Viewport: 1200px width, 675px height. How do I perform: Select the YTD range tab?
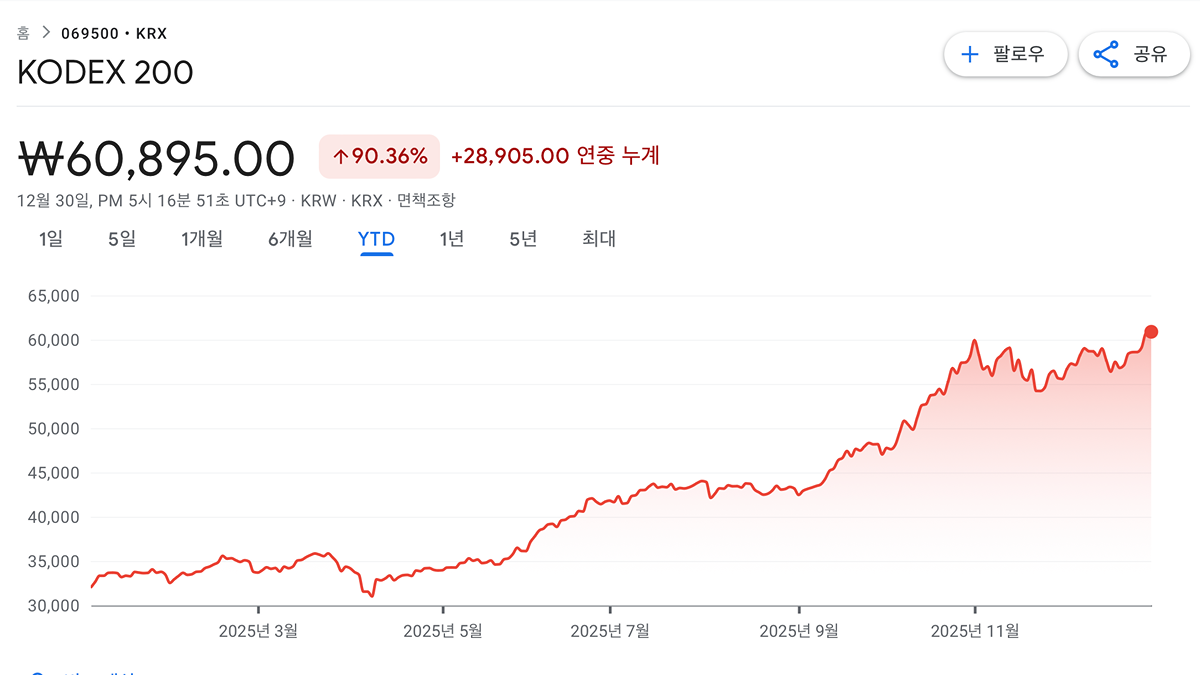point(376,239)
